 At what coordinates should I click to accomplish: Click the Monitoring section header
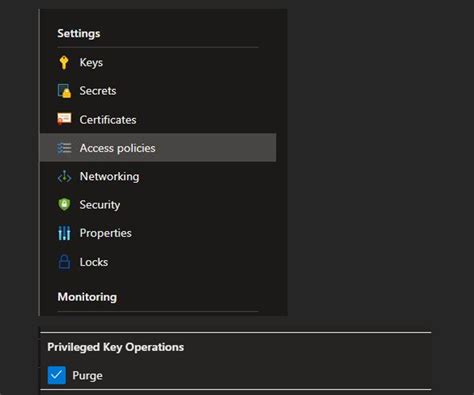coord(87,297)
